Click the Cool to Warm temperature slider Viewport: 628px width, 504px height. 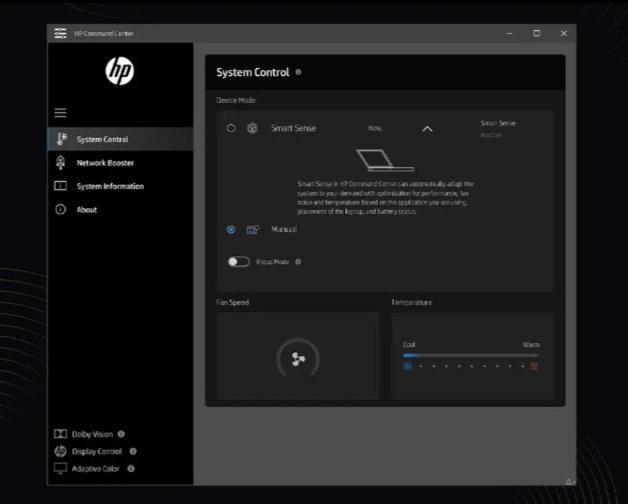pos(471,355)
